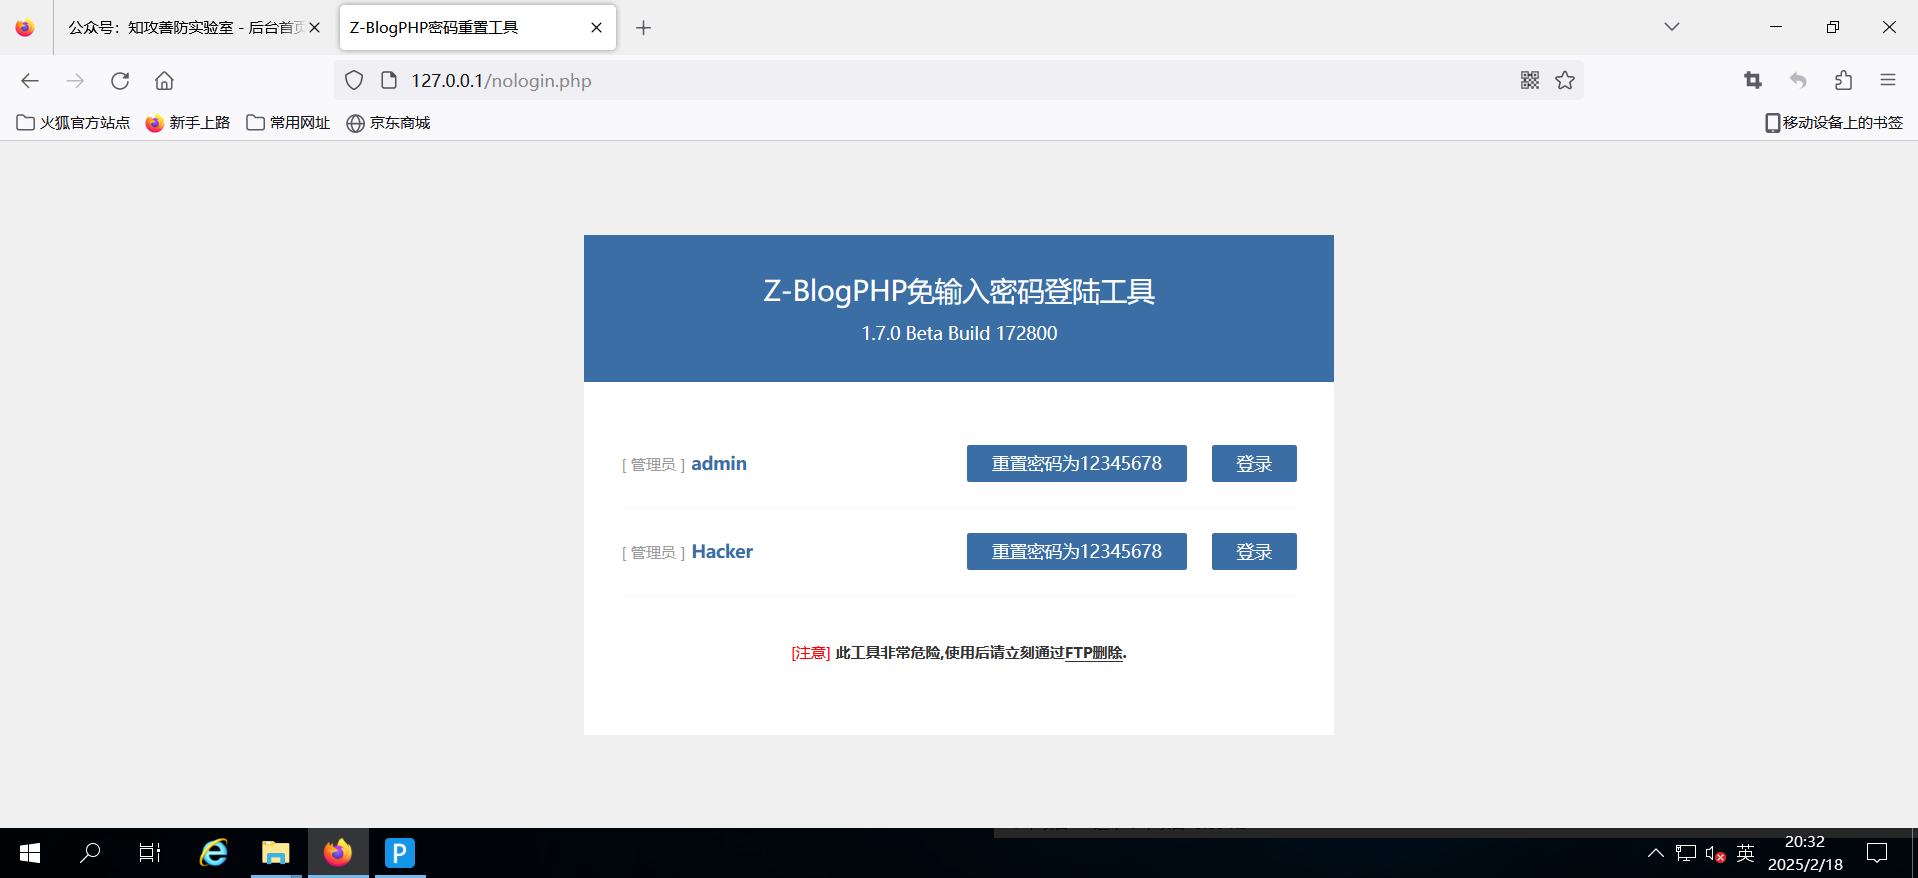Screen dimensions: 1918x878
Task: Open the browser home page
Action: [x=165, y=81]
